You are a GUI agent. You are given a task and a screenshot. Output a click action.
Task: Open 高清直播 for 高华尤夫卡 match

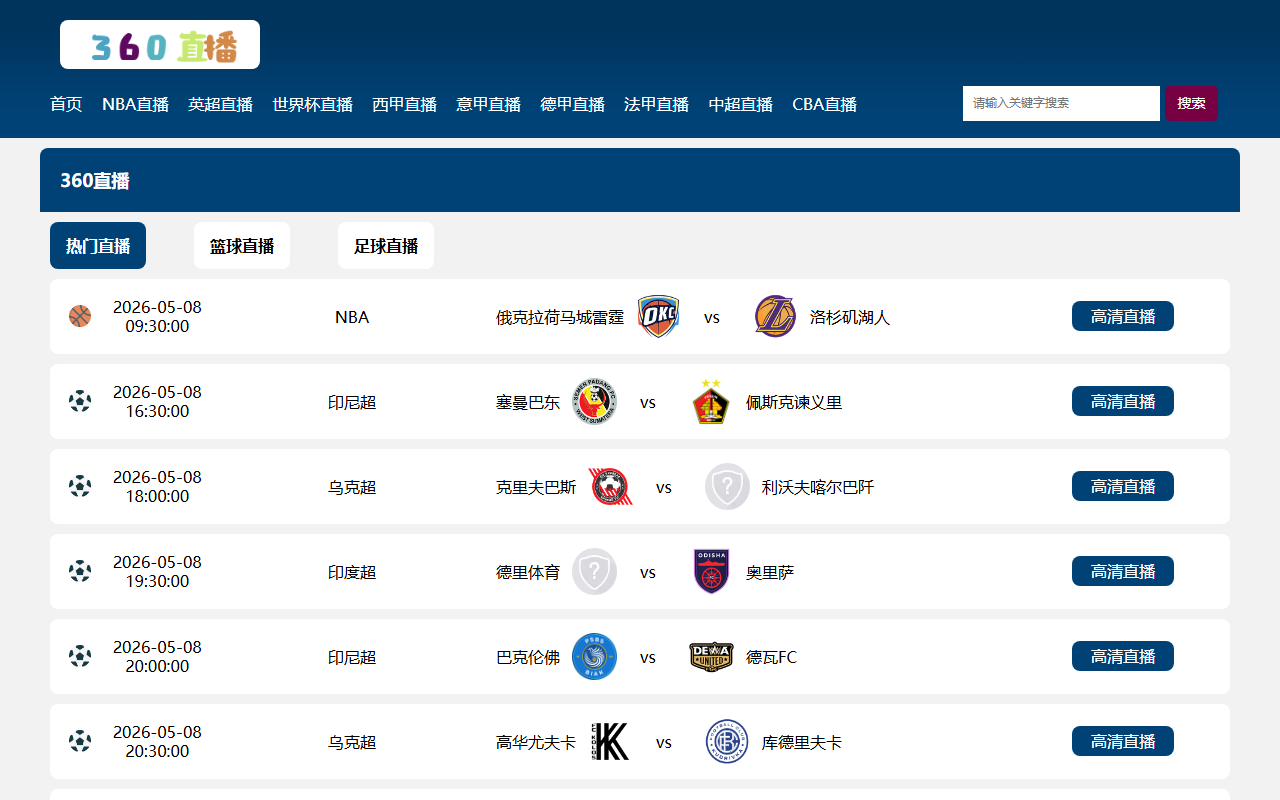1123,741
